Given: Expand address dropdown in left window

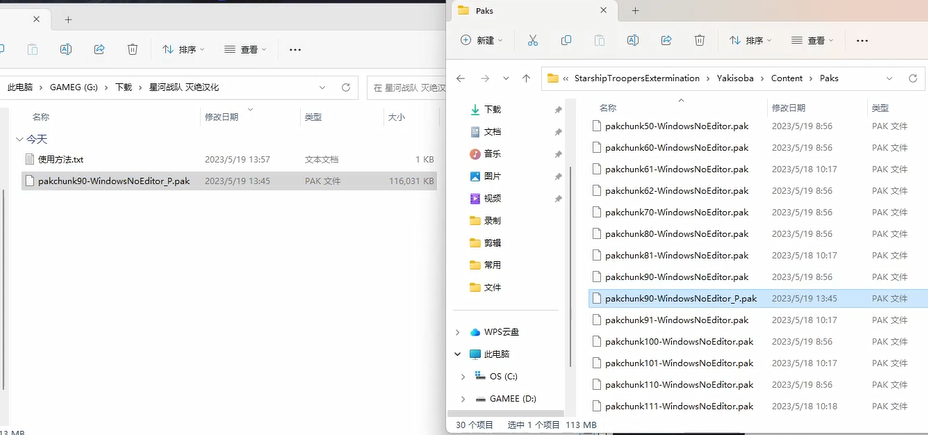Looking at the screenshot, I should (x=322, y=88).
